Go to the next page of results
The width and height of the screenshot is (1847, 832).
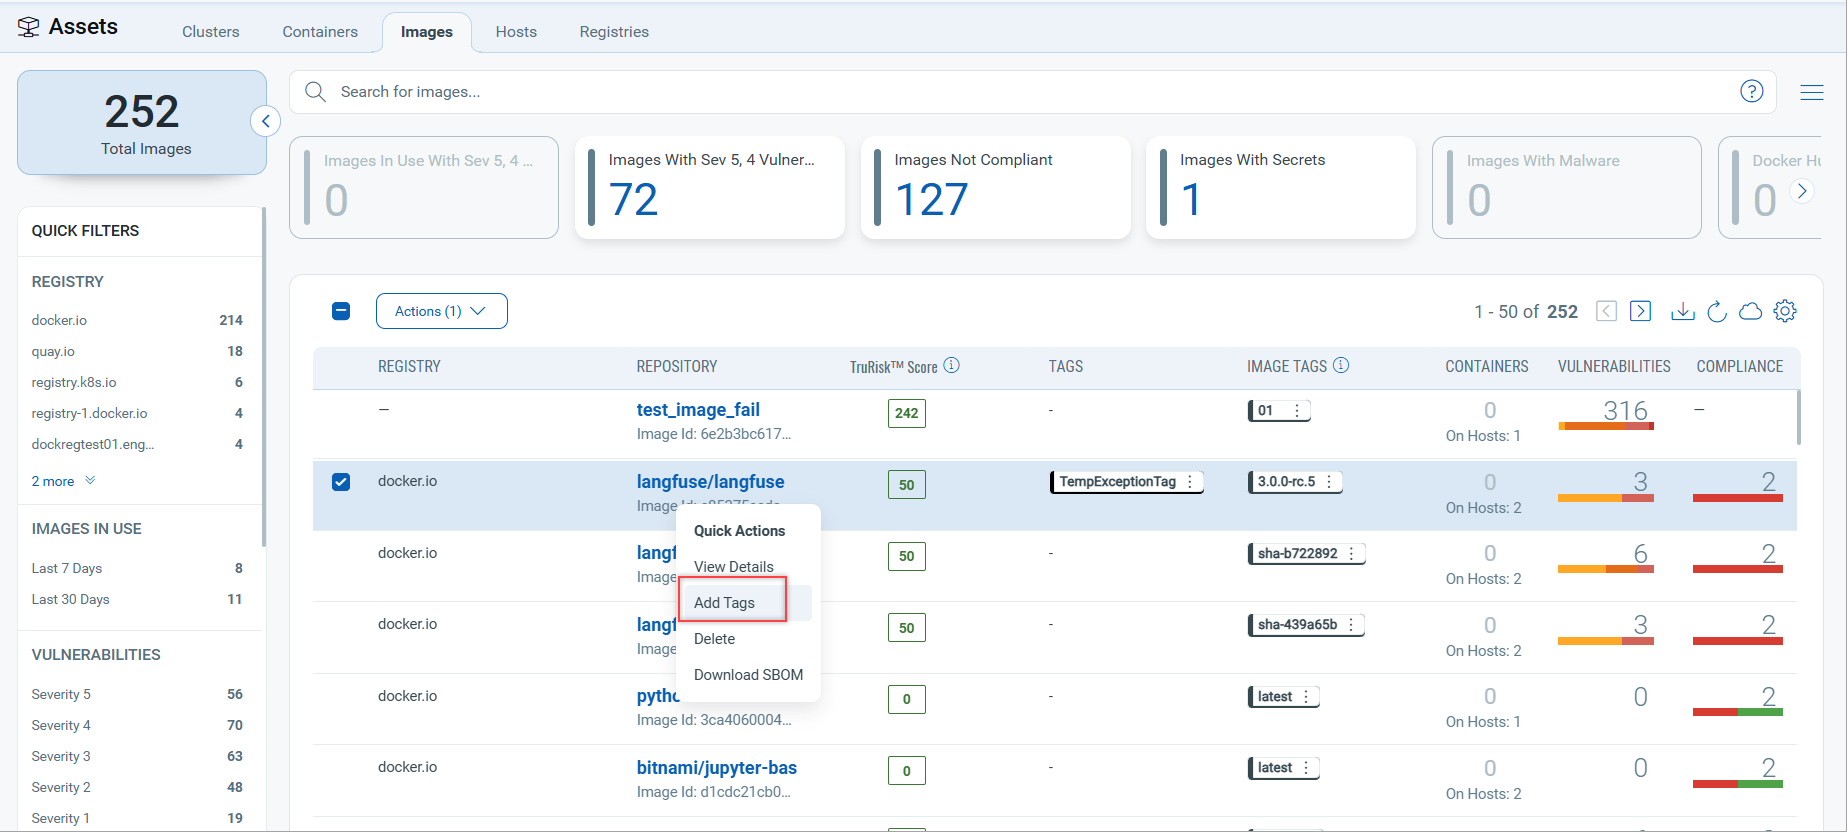1640,311
